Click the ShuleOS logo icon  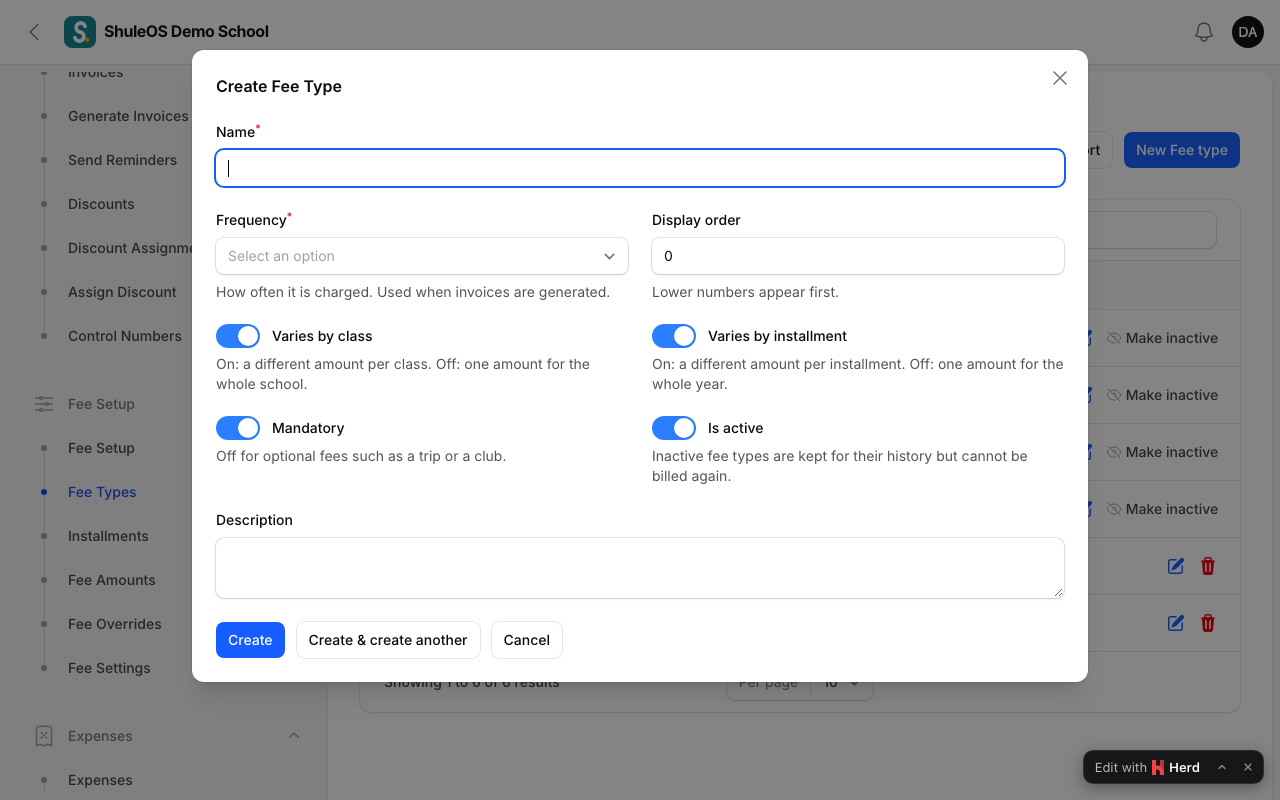point(80,32)
